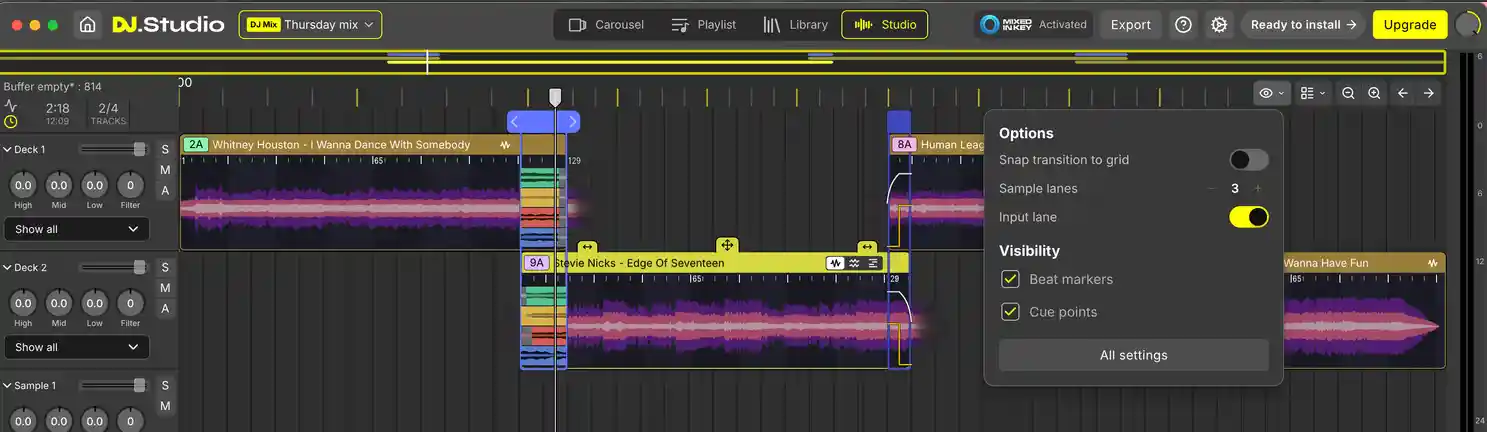Open the settings gear icon

pyautogui.click(x=1219, y=25)
